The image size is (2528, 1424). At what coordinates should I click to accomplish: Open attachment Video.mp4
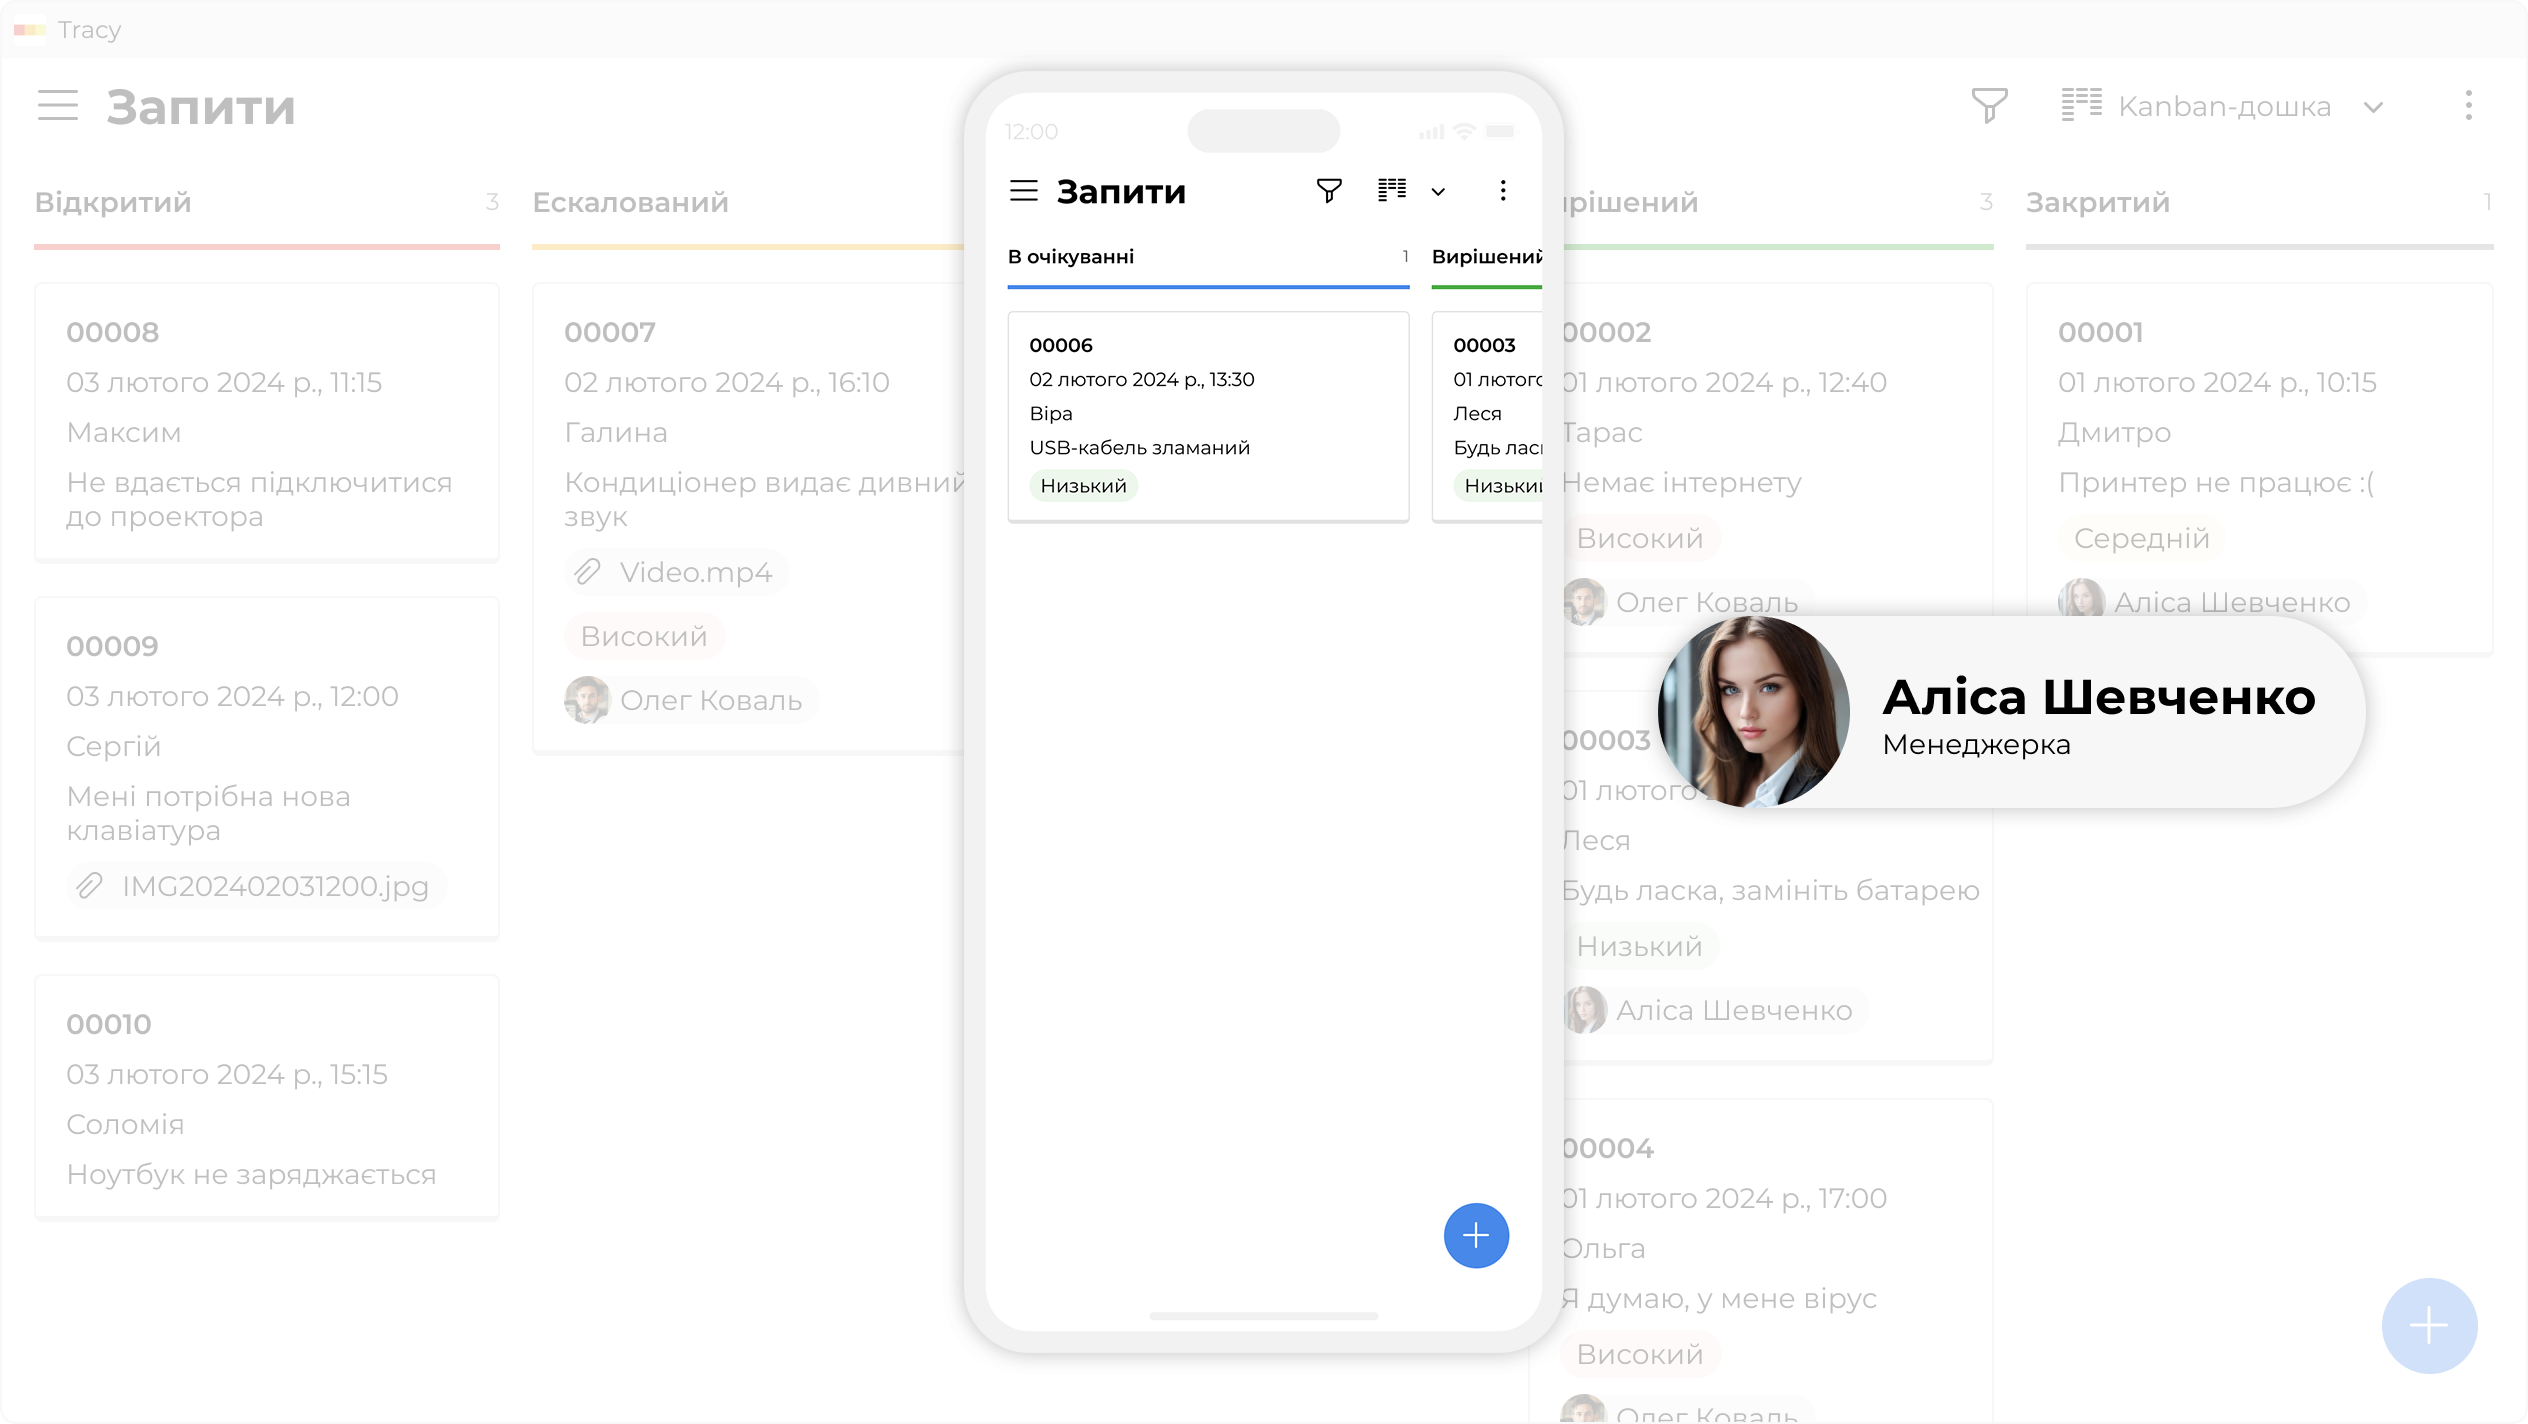(677, 573)
